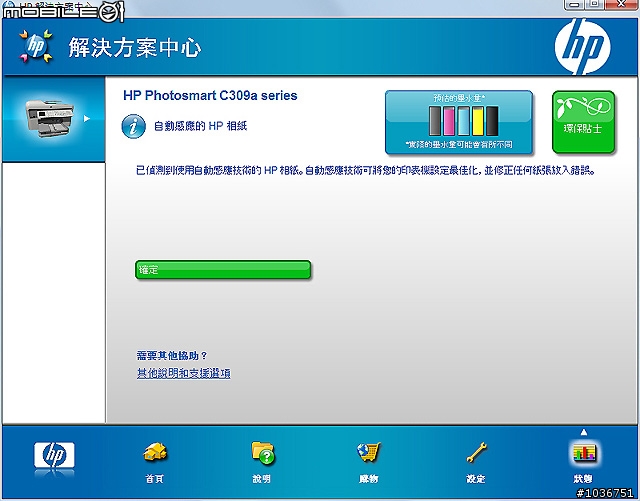Click the large HP logo in header
The image size is (640, 501).
[x=582, y=47]
